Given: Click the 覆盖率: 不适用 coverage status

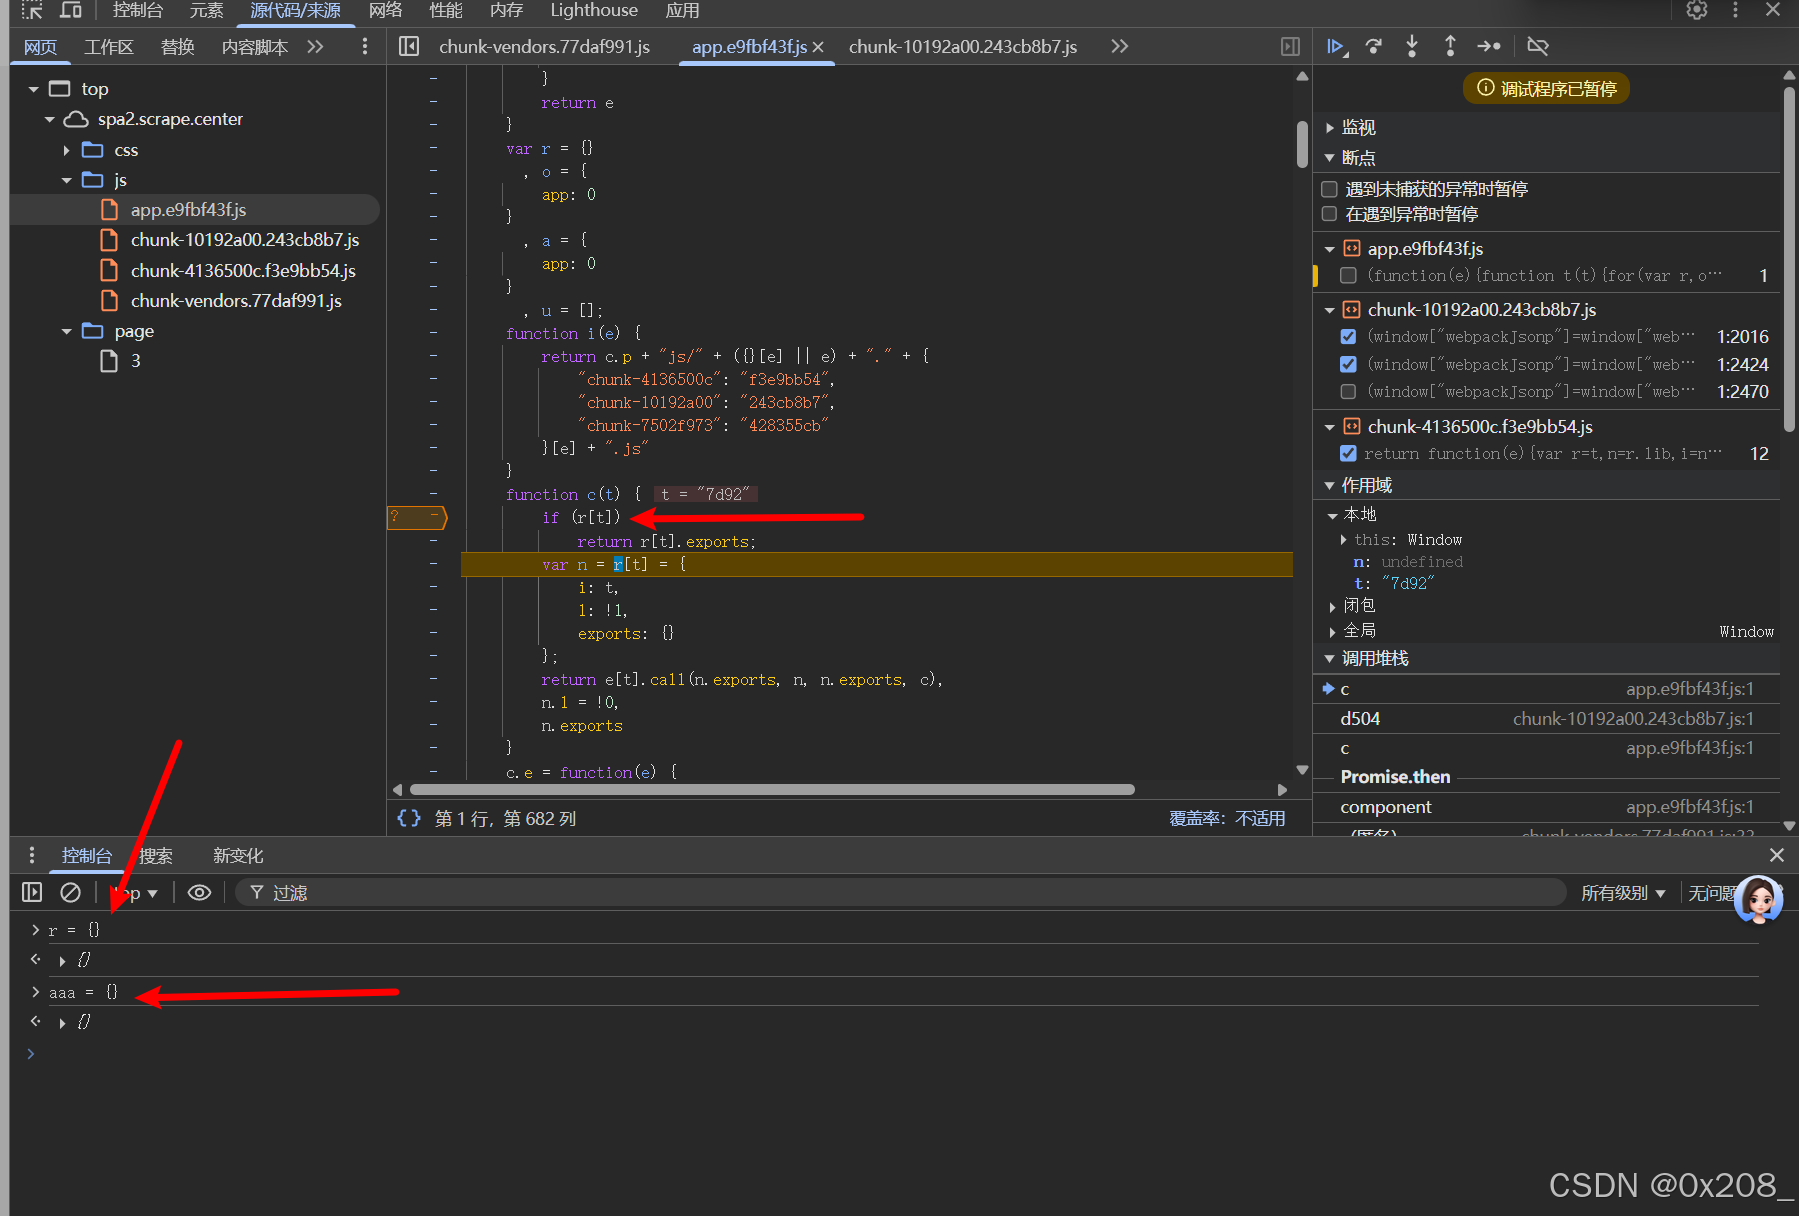Looking at the screenshot, I should tap(1227, 819).
